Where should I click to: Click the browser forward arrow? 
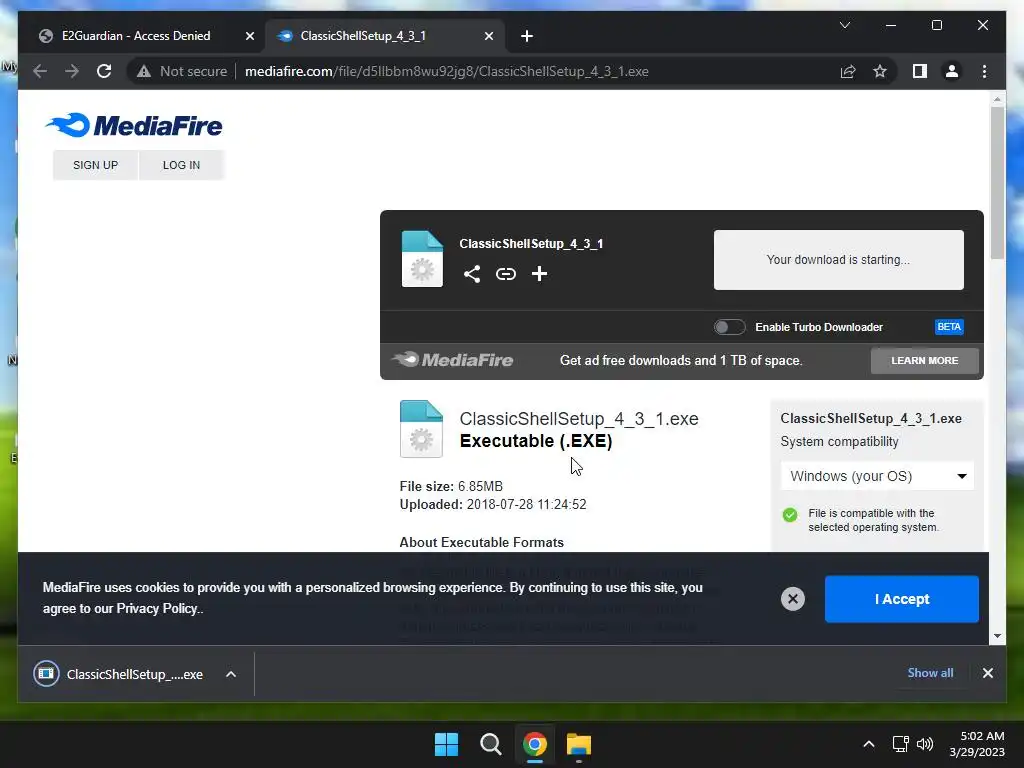click(72, 71)
